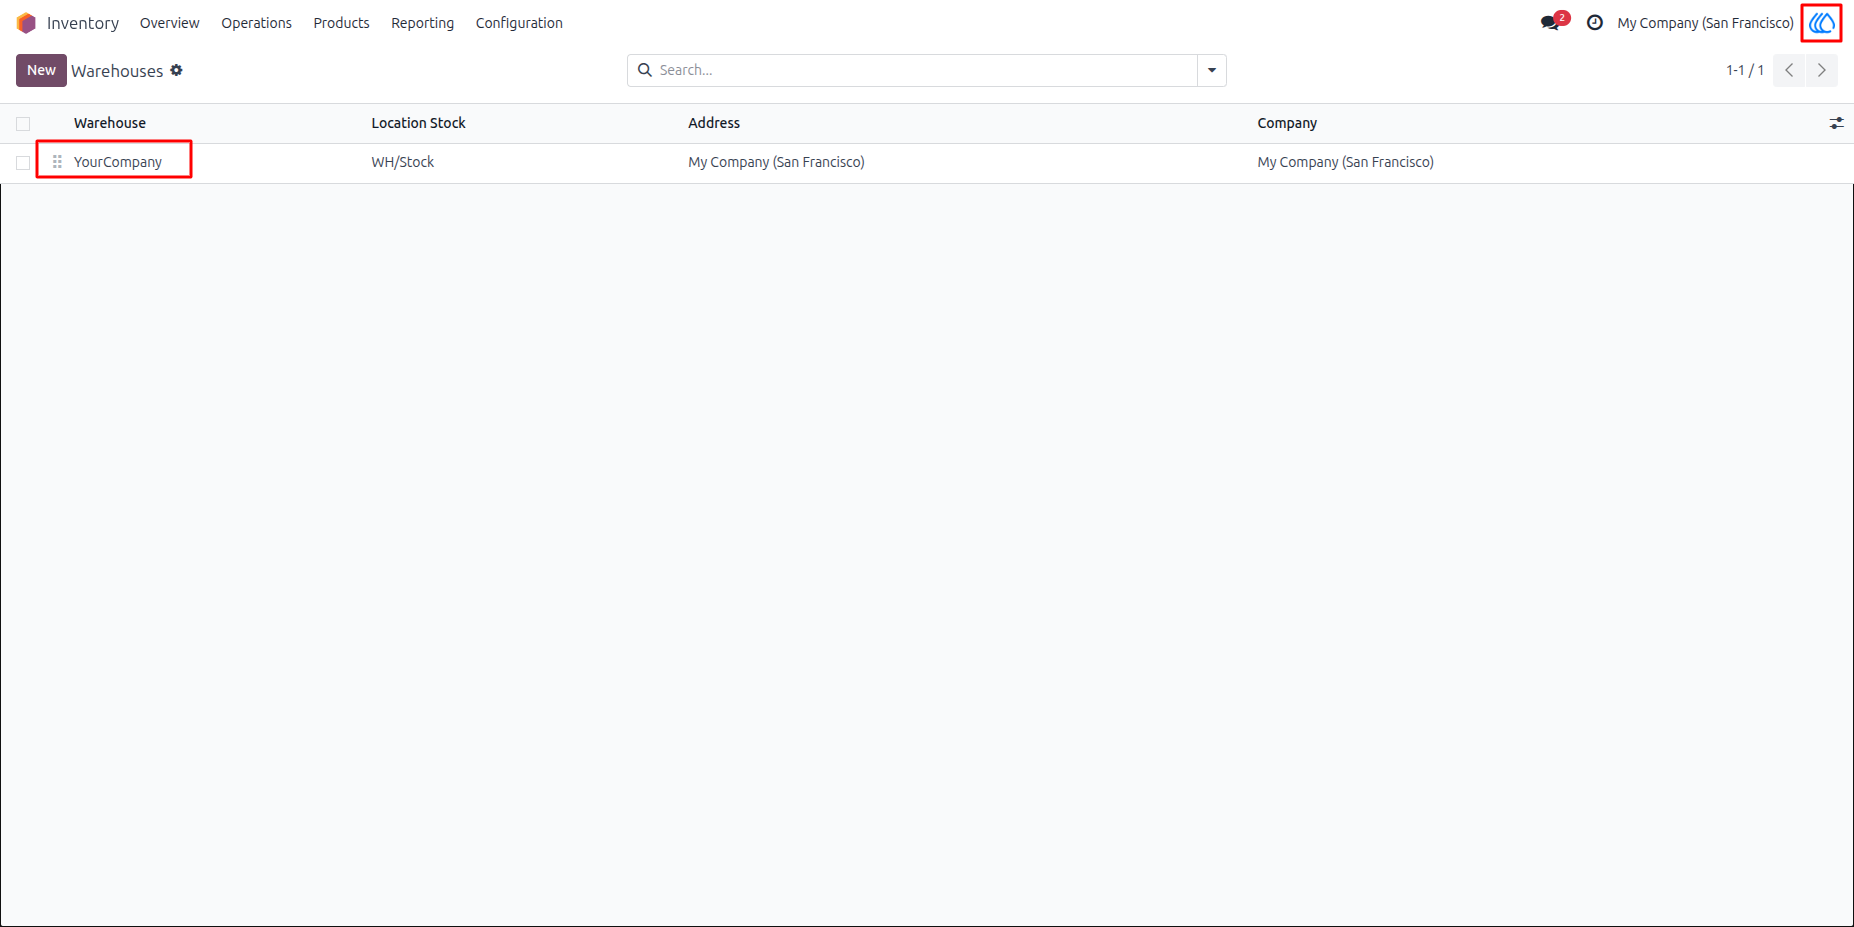Sort by the Location Stock column header
The image size is (1854, 927).
tap(418, 123)
